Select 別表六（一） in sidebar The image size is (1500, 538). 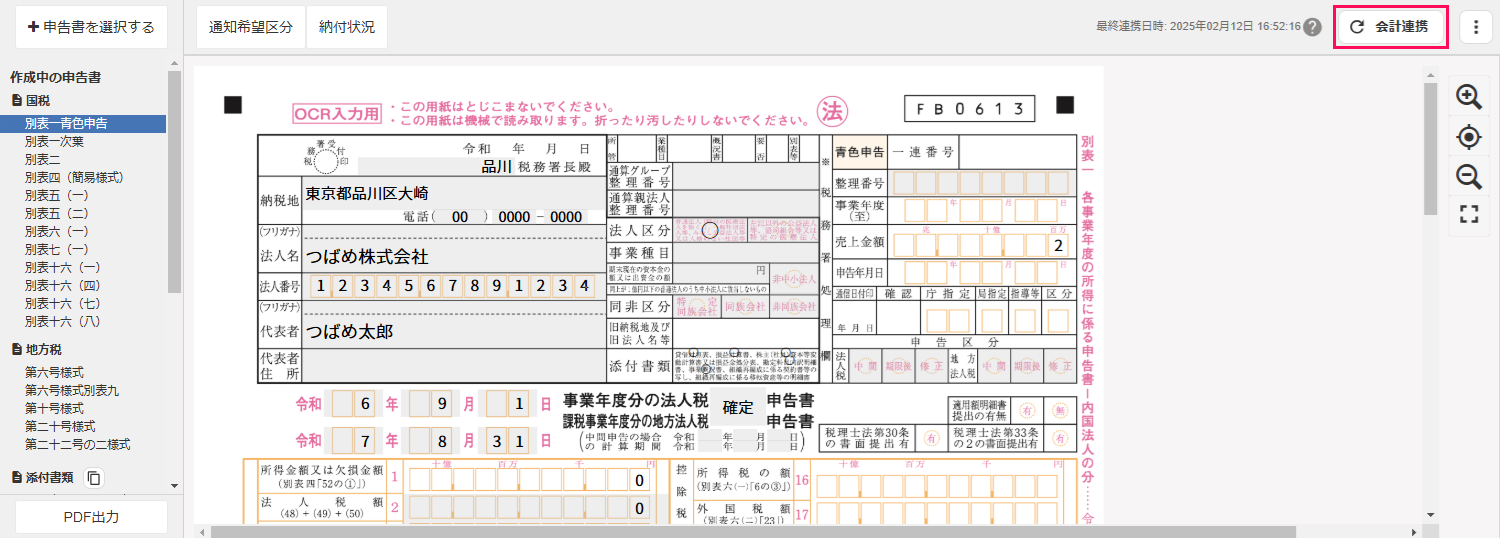(x=57, y=231)
